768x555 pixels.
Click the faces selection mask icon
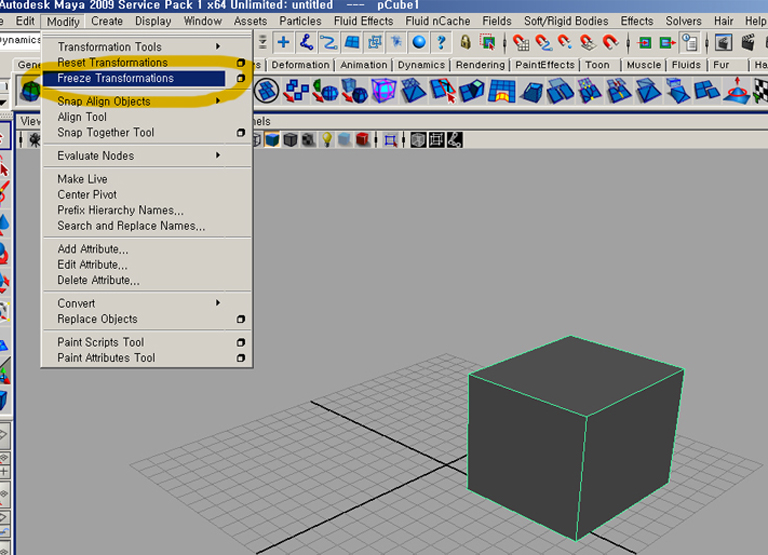point(352,43)
